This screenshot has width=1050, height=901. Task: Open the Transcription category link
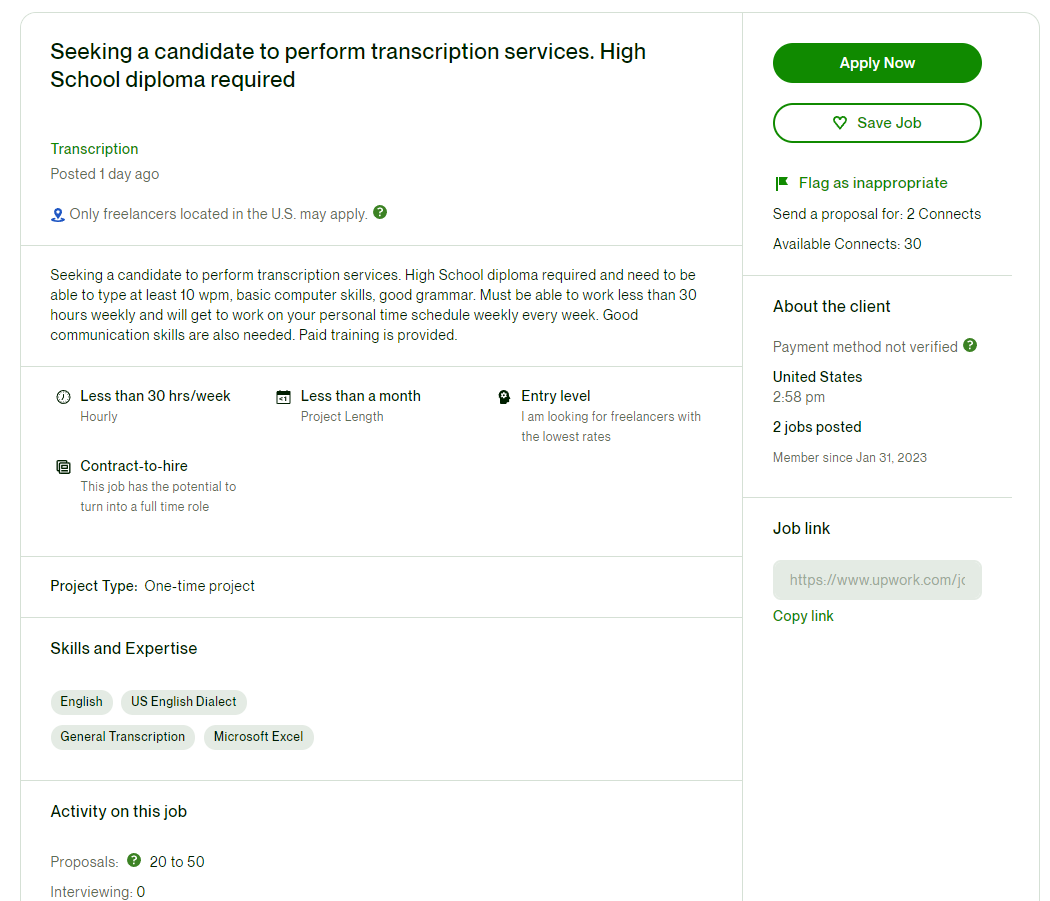94,149
